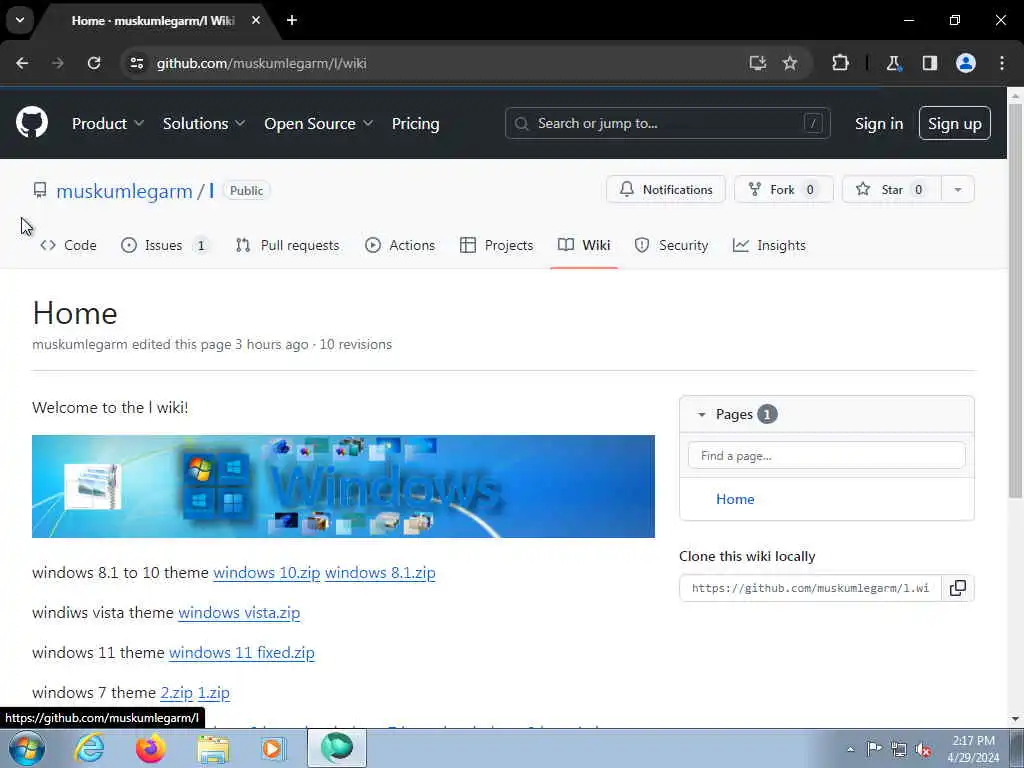Download windows vista.zip
Image resolution: width=1024 pixels, height=768 pixels.
[x=239, y=613]
